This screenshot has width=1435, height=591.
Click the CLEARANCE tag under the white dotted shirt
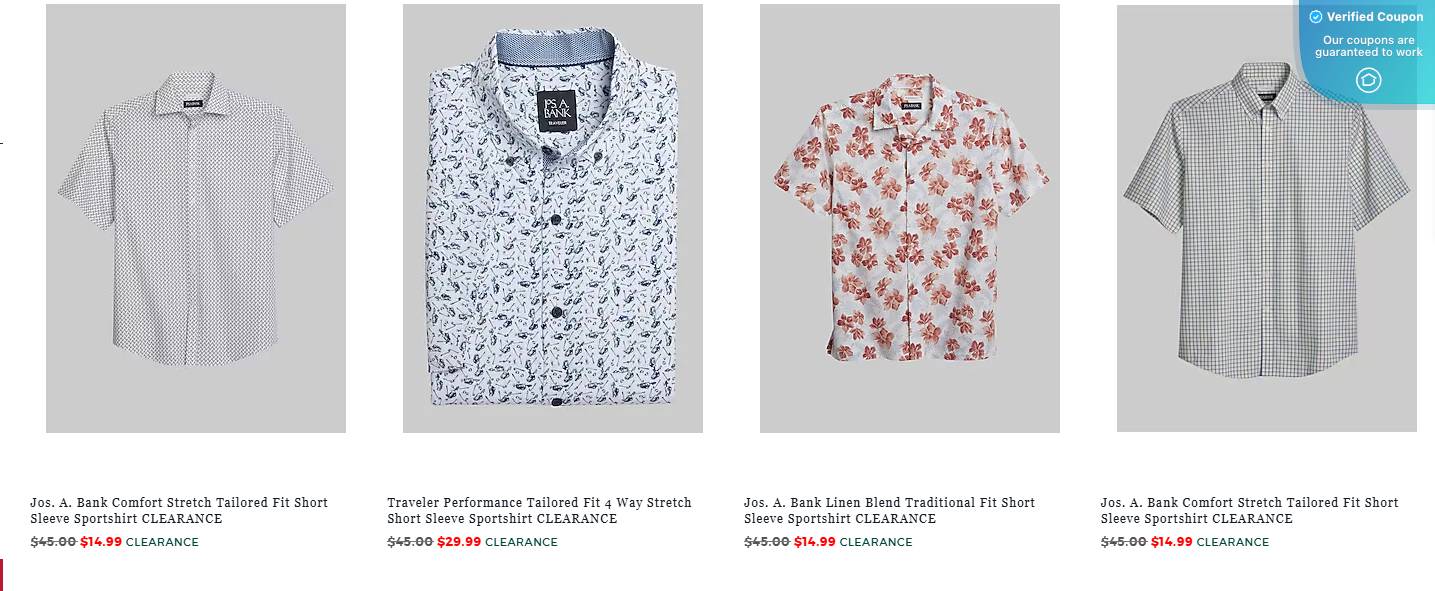click(162, 542)
